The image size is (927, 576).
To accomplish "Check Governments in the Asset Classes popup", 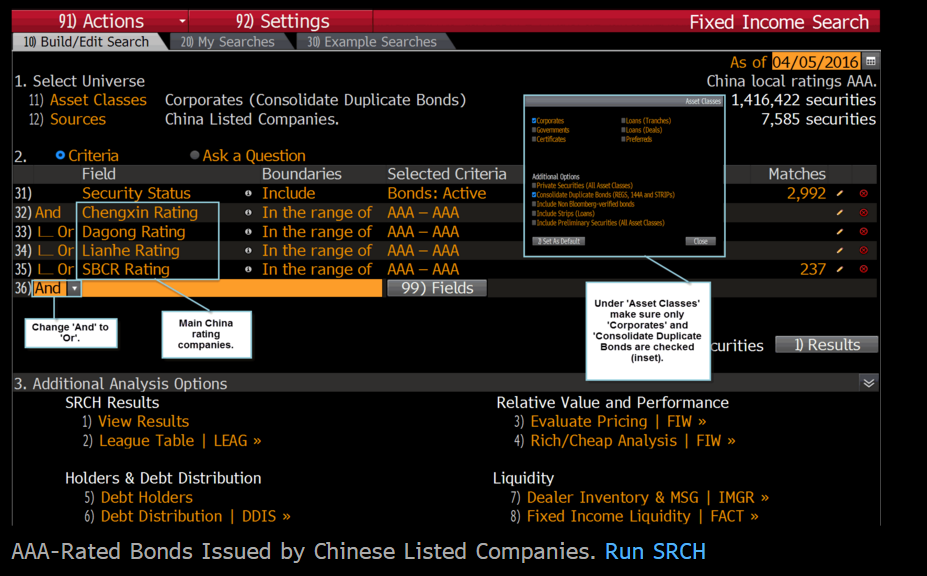I will click(x=534, y=130).
